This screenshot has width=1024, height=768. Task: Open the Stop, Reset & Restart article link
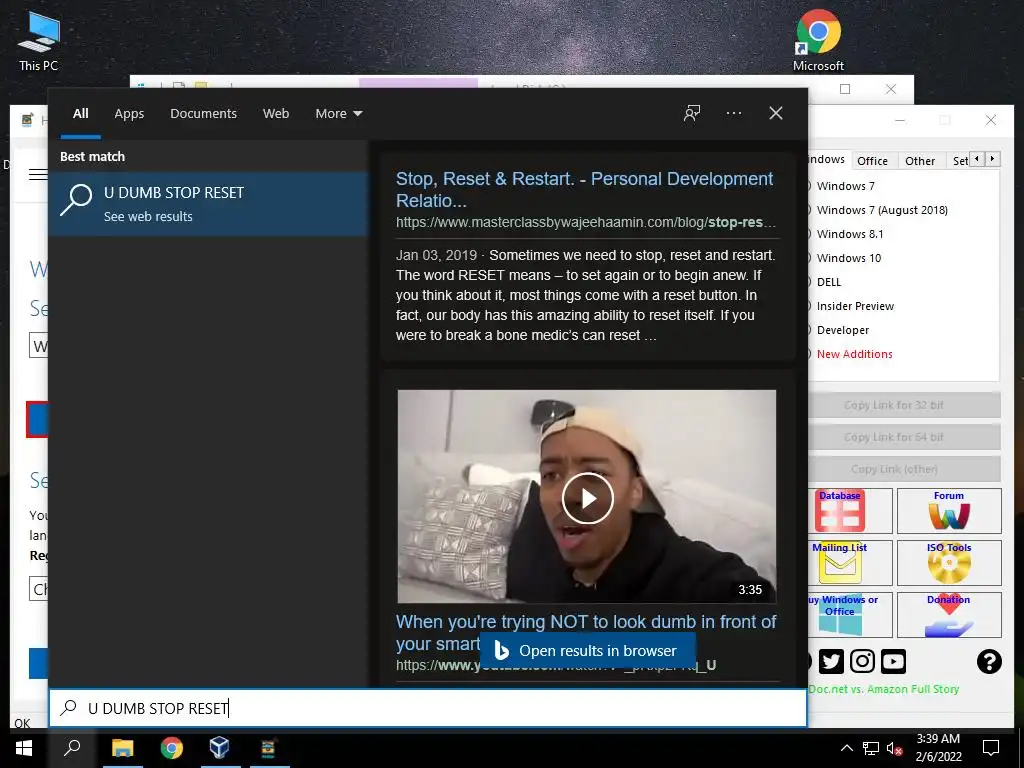tap(584, 189)
